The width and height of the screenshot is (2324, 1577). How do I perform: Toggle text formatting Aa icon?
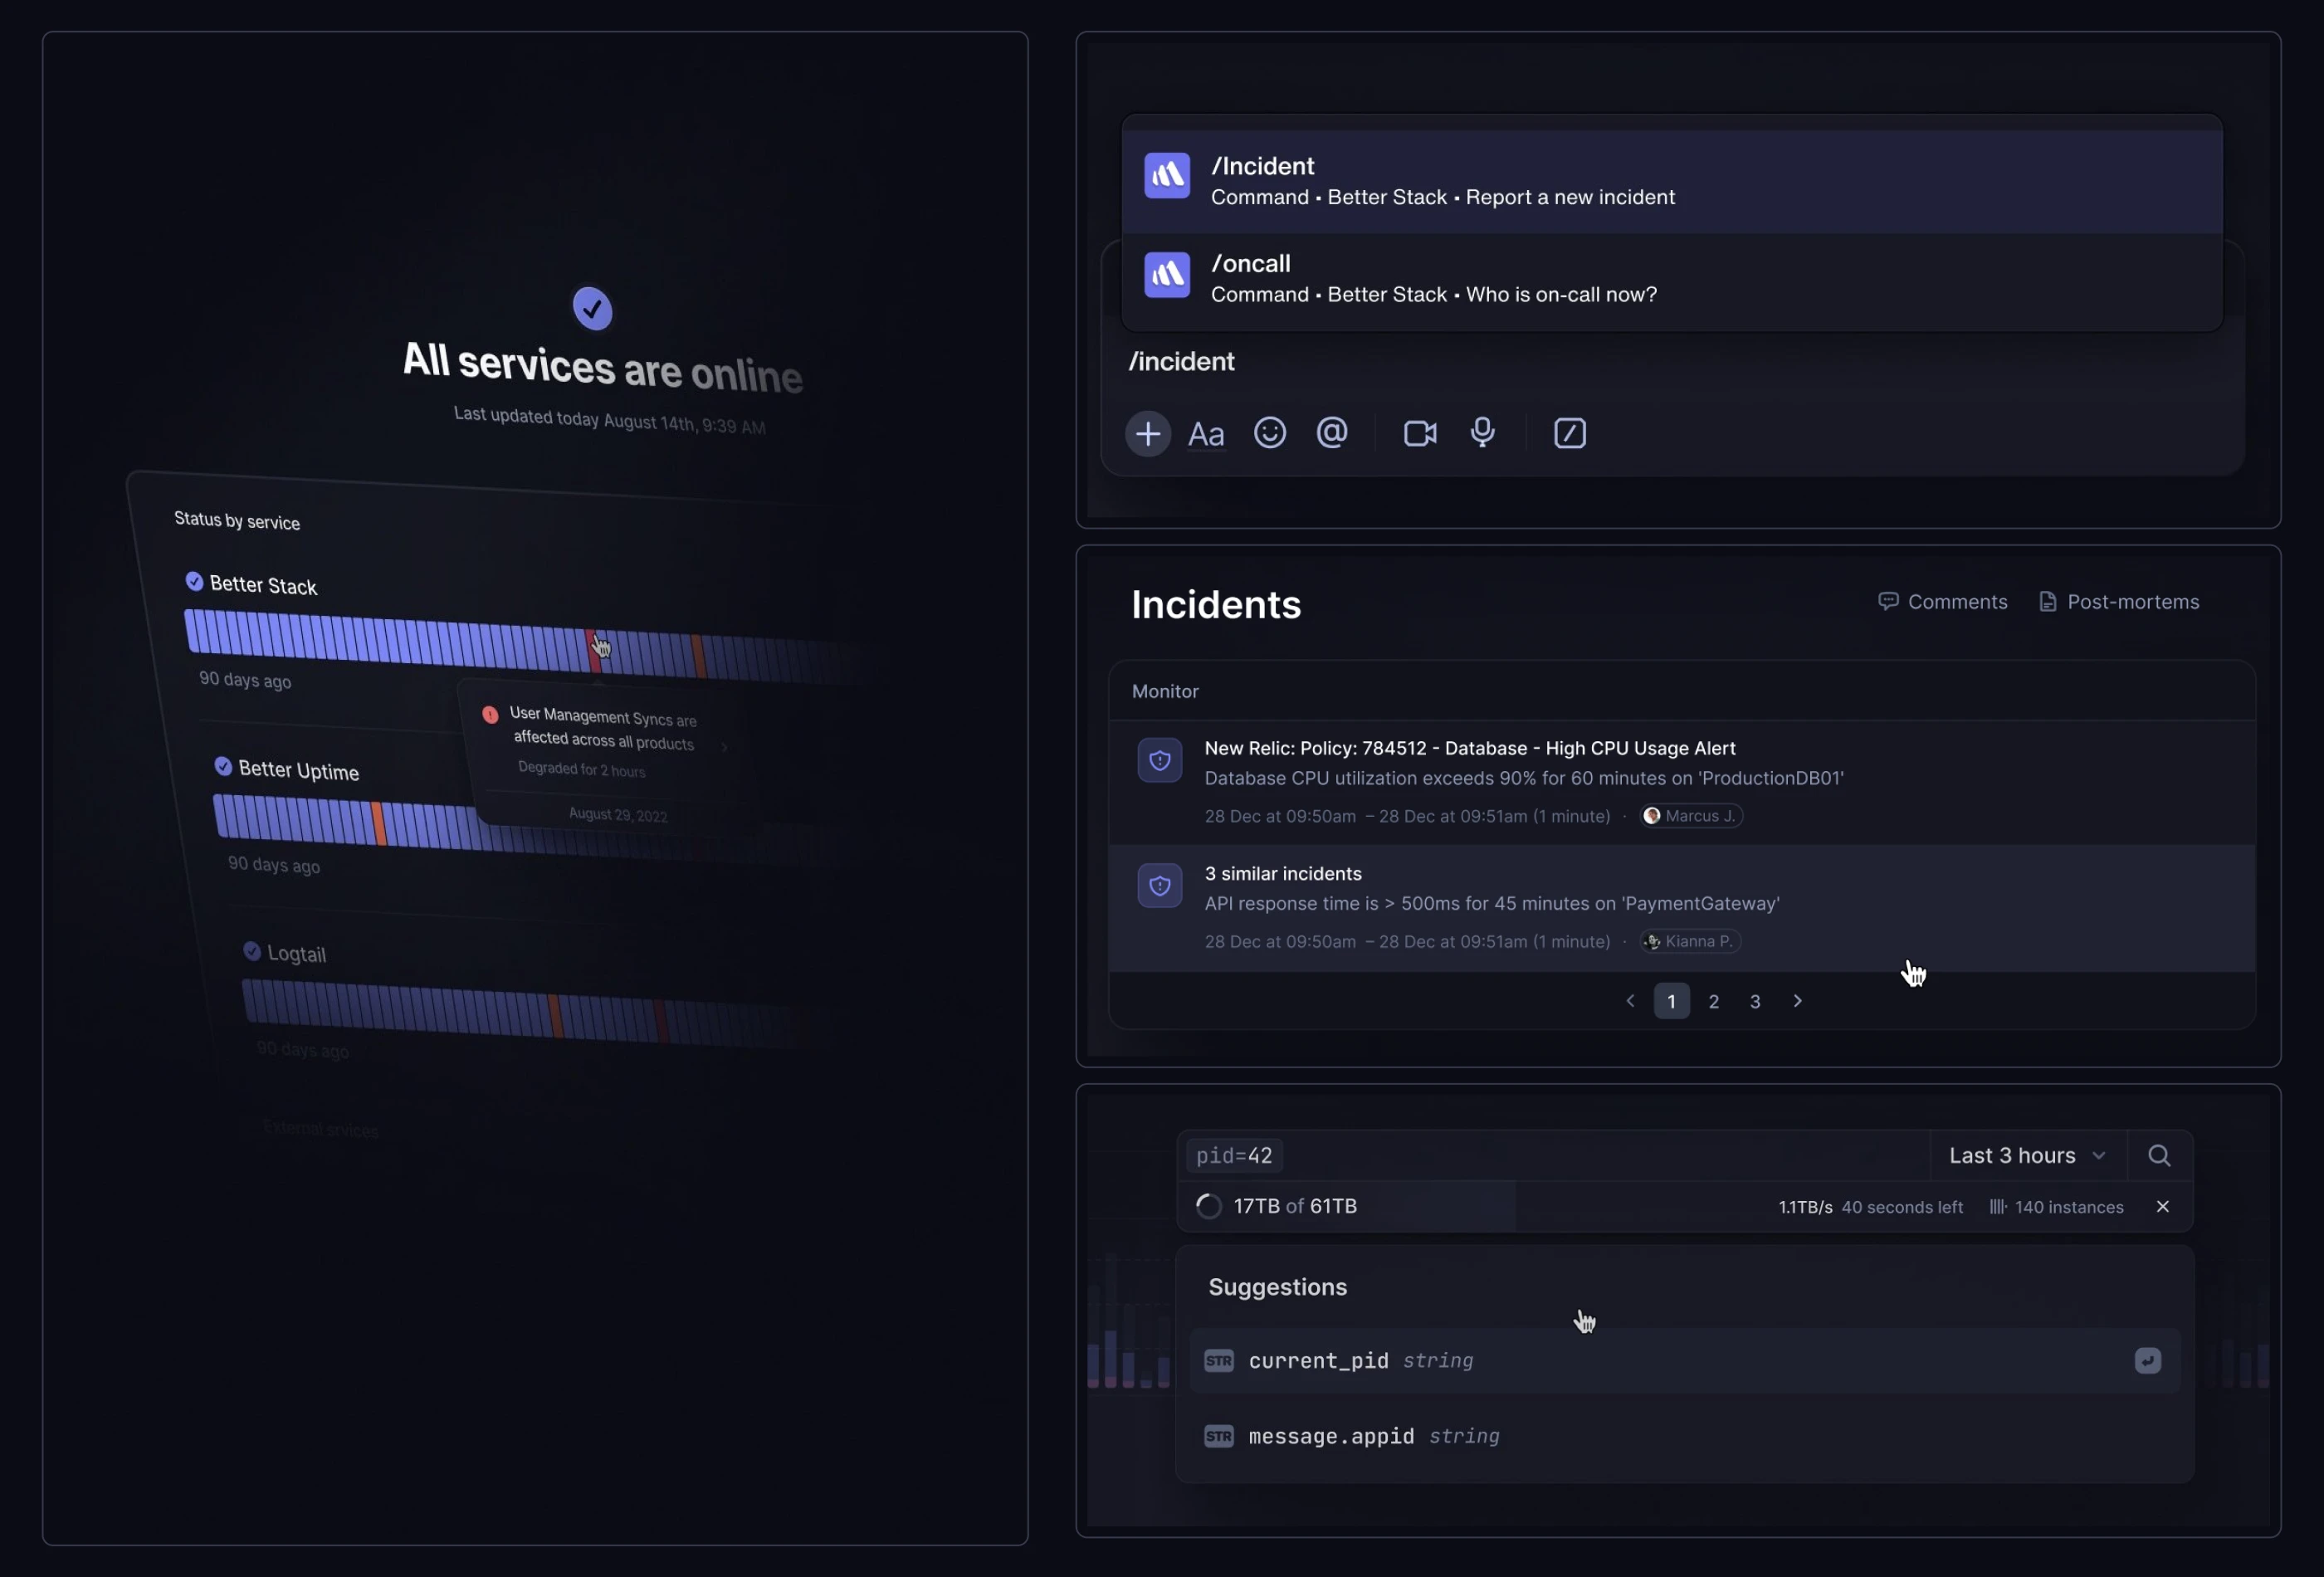click(1205, 434)
